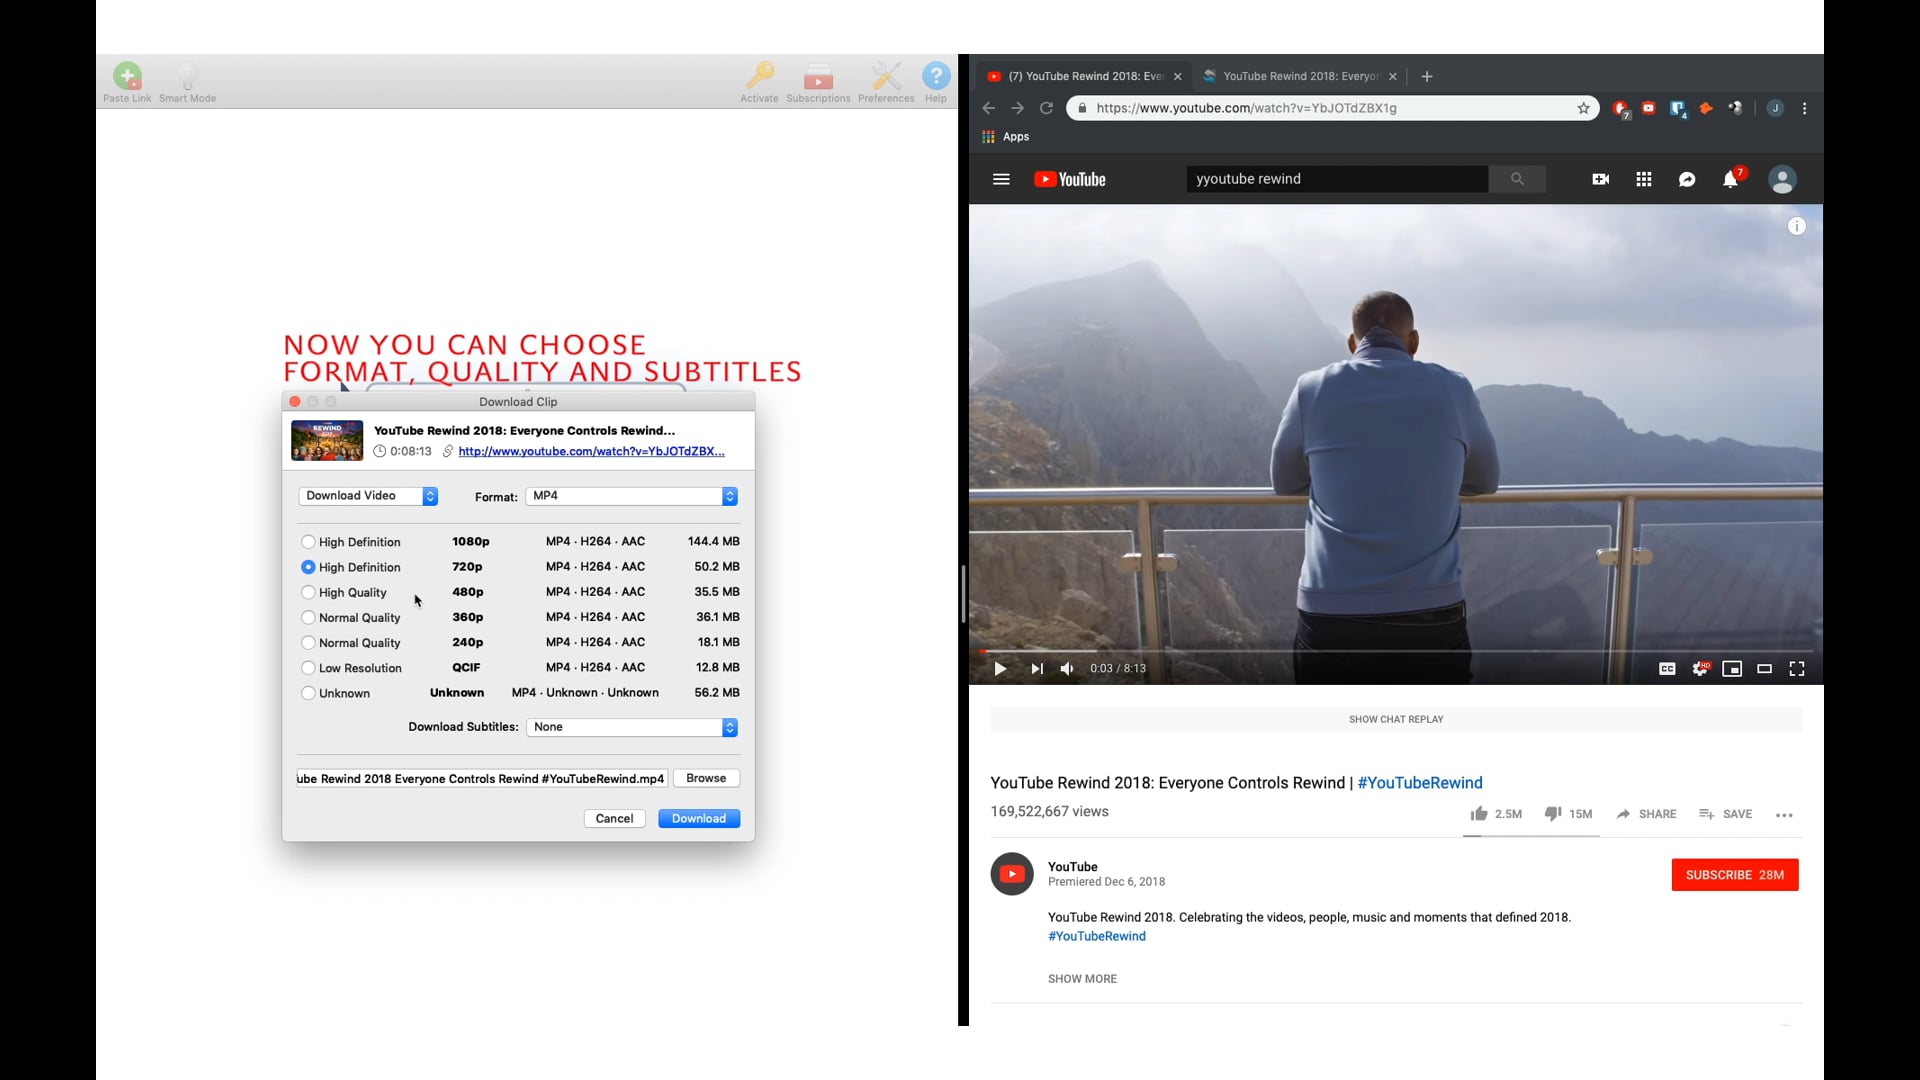This screenshot has height=1080, width=1920.
Task: Mute the video volume
Action: pos(1067,669)
